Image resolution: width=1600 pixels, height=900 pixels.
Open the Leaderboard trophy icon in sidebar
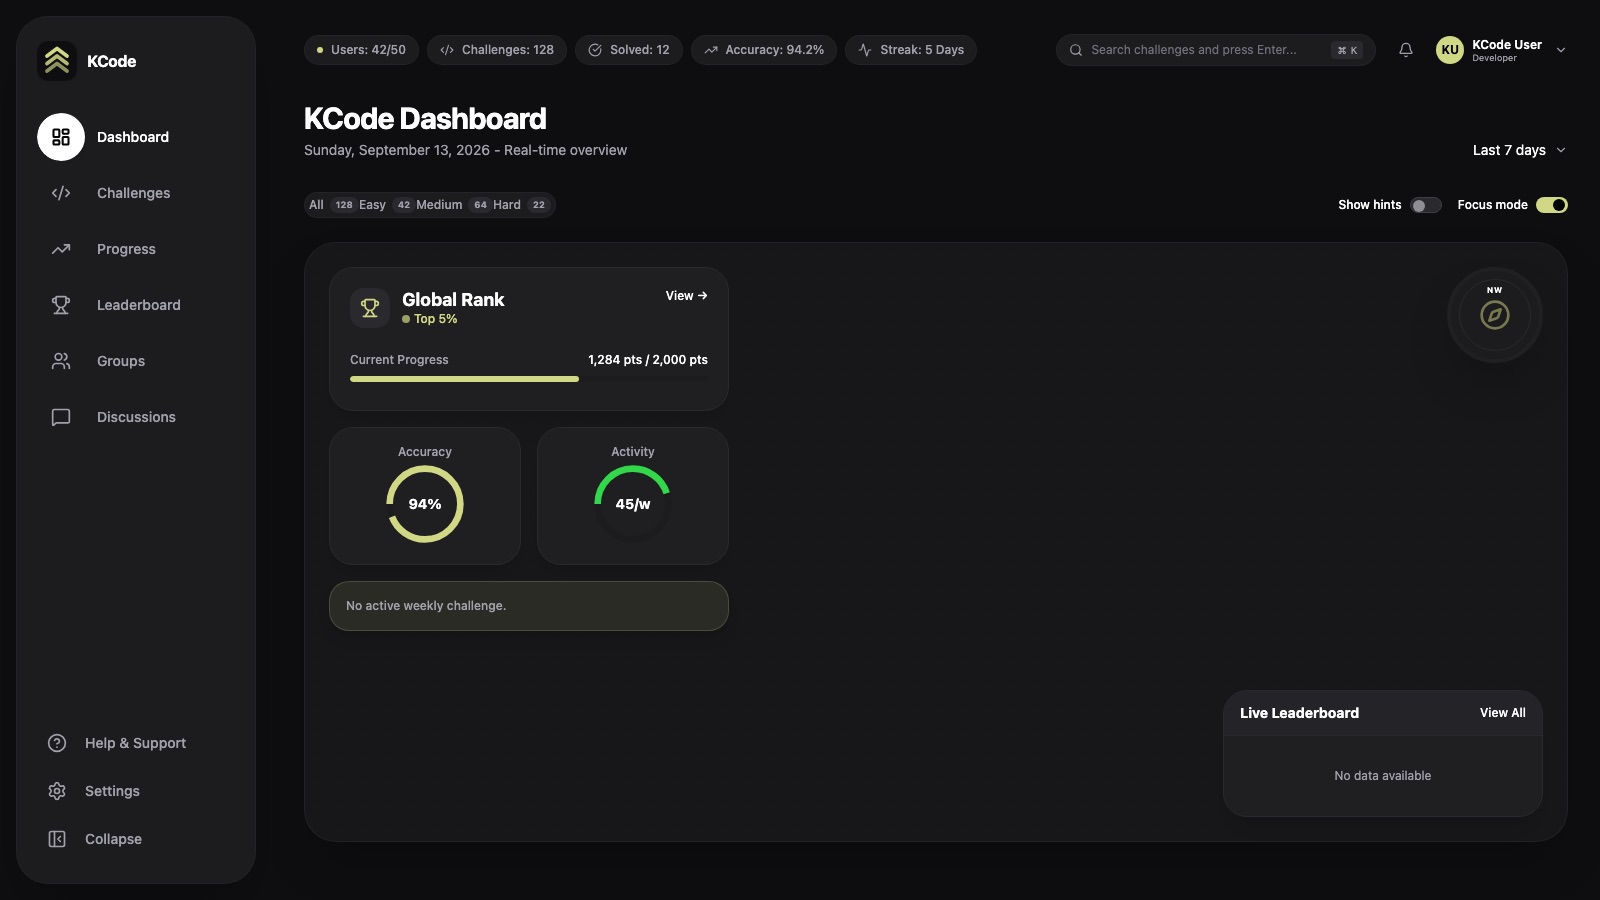click(61, 305)
